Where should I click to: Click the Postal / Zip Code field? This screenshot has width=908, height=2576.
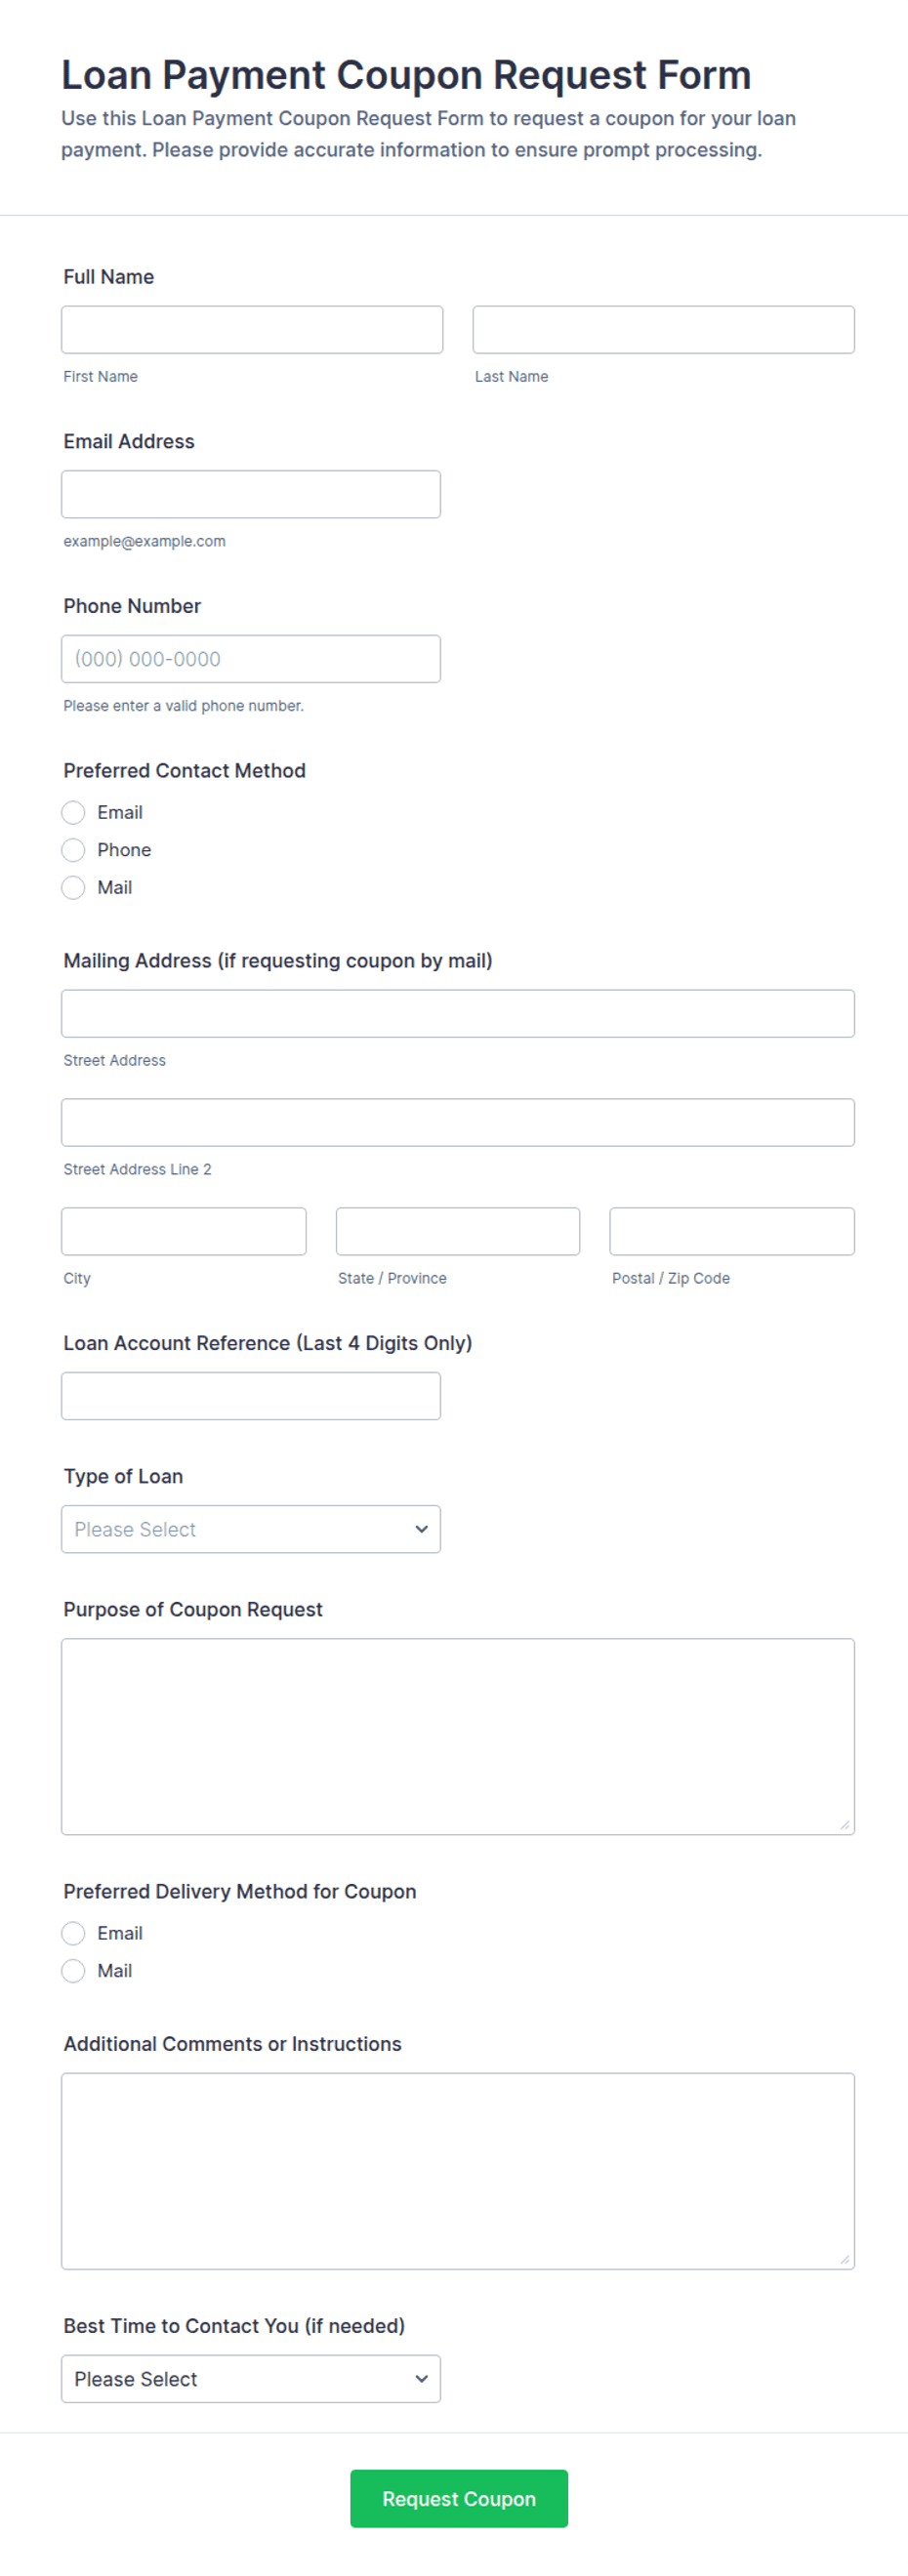732,1231
